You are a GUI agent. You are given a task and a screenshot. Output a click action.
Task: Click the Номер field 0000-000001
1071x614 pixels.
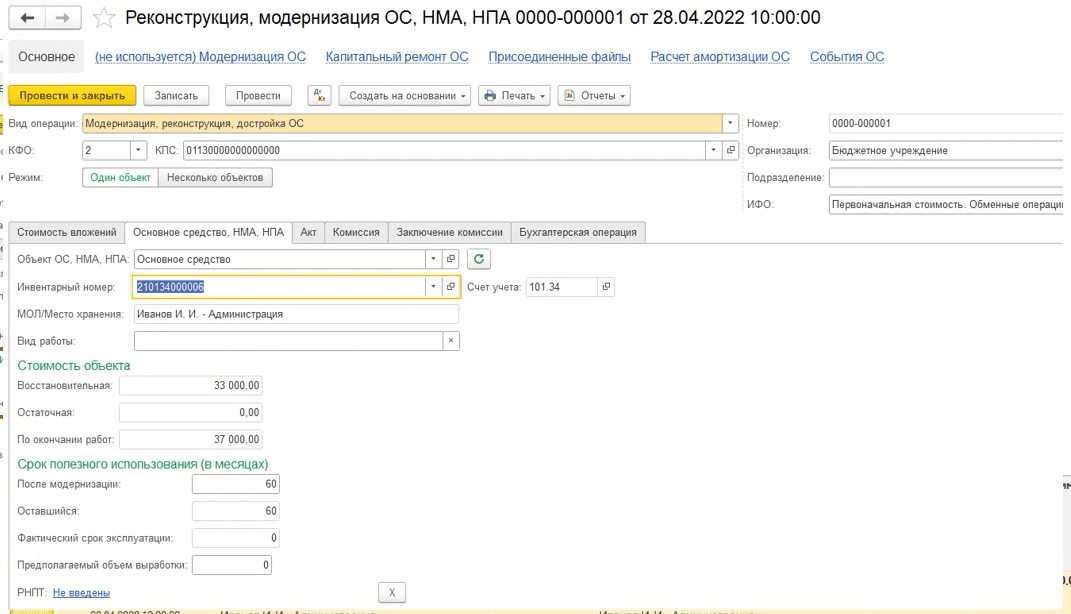[946, 124]
